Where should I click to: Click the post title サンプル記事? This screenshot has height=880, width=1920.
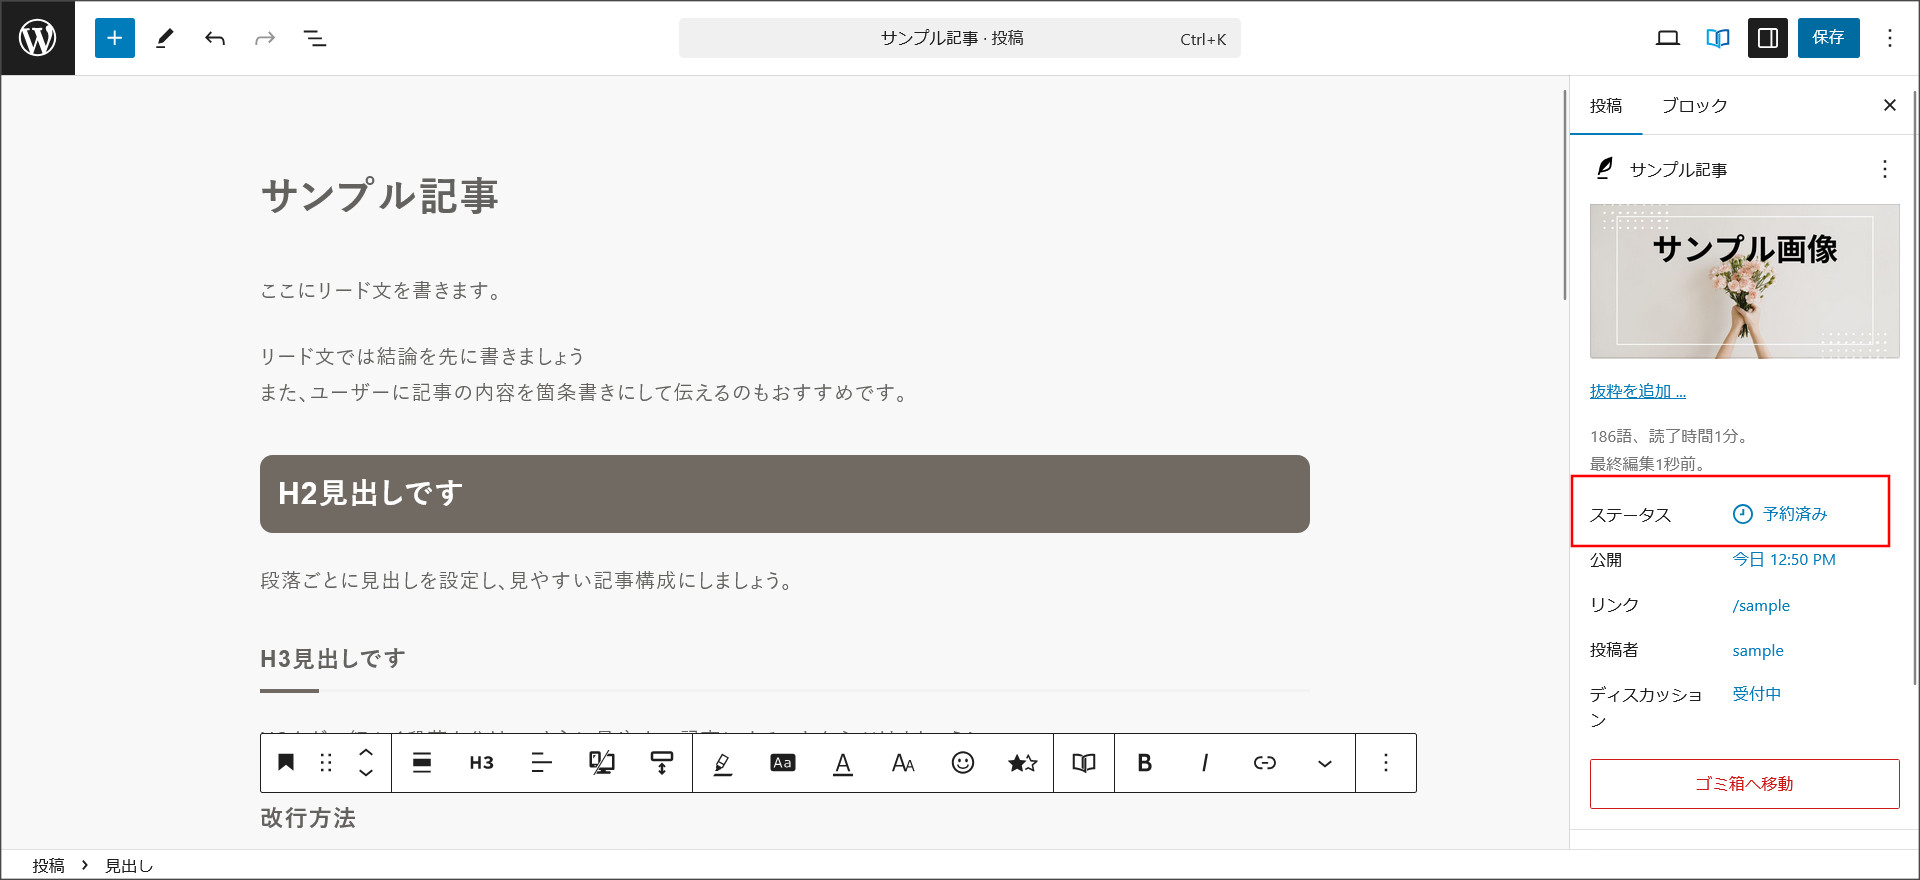pos(380,196)
